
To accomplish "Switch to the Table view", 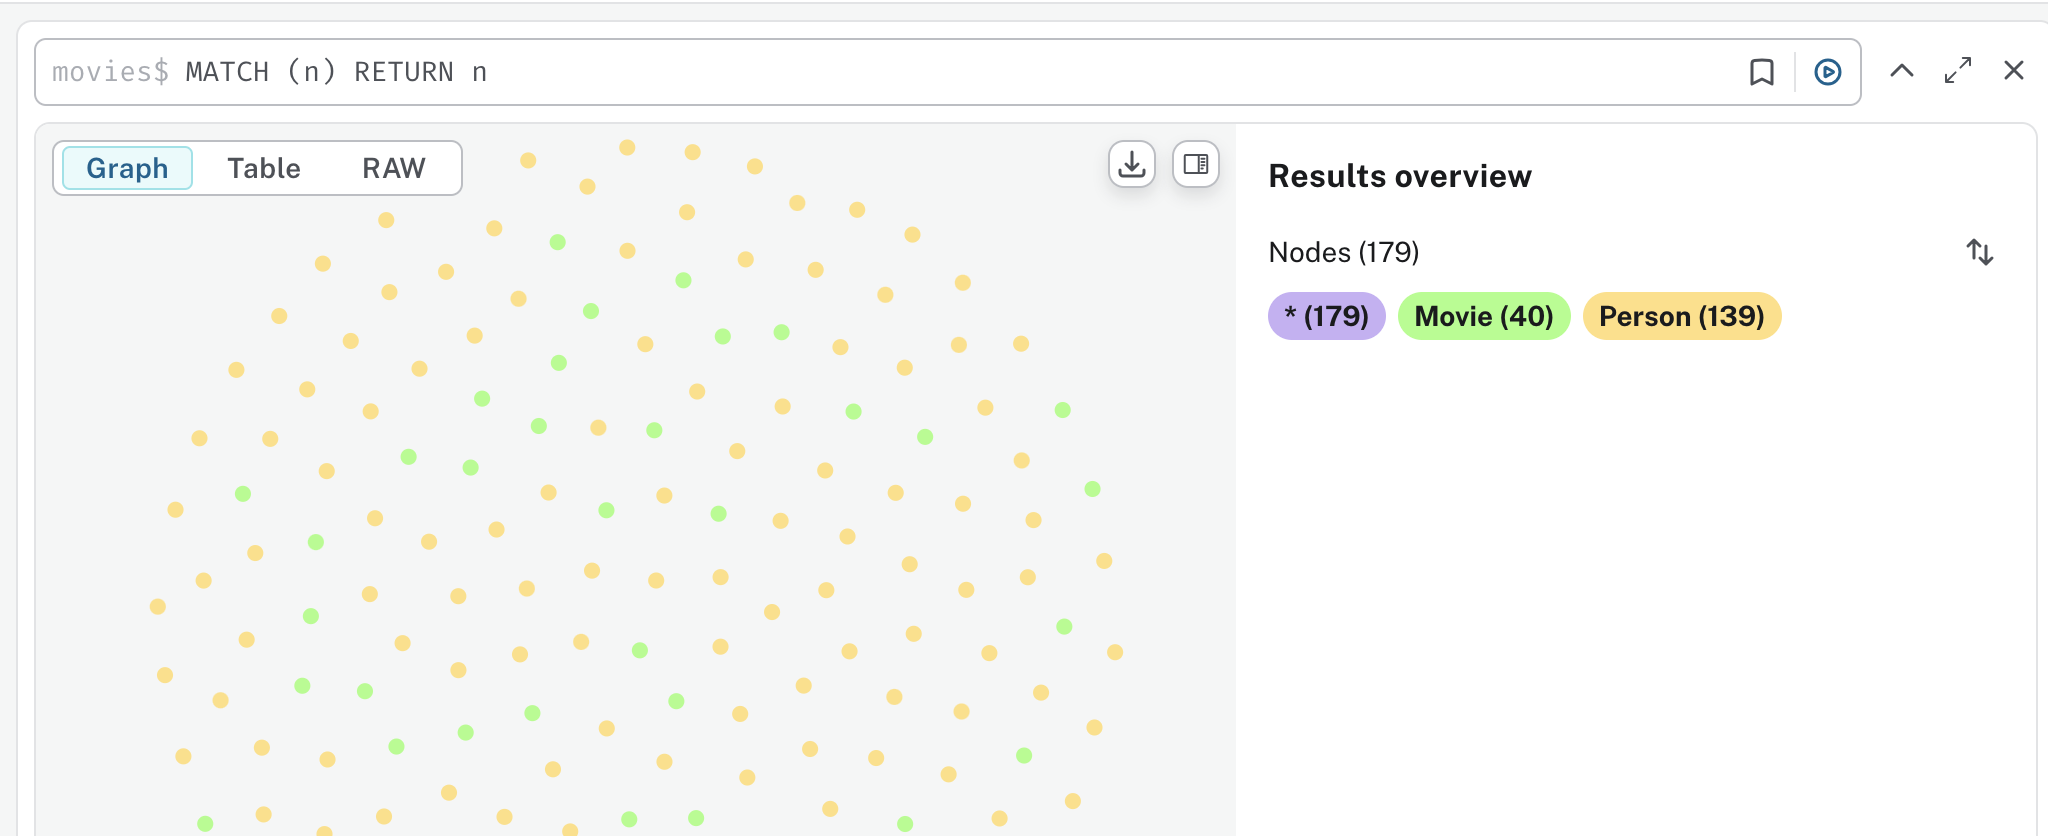I will [x=264, y=168].
